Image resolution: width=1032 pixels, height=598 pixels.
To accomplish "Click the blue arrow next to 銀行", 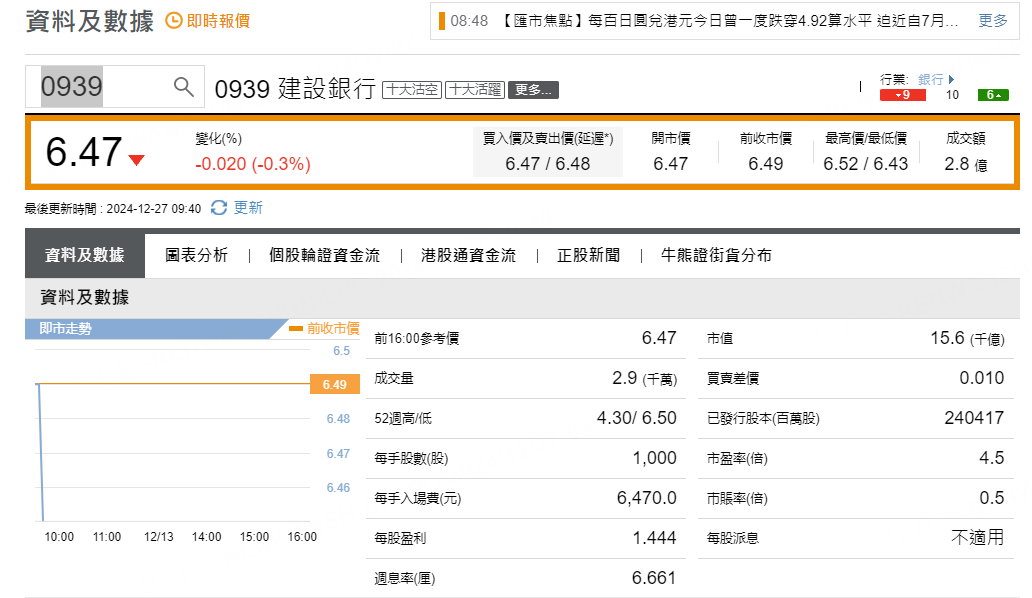I will click(951, 80).
